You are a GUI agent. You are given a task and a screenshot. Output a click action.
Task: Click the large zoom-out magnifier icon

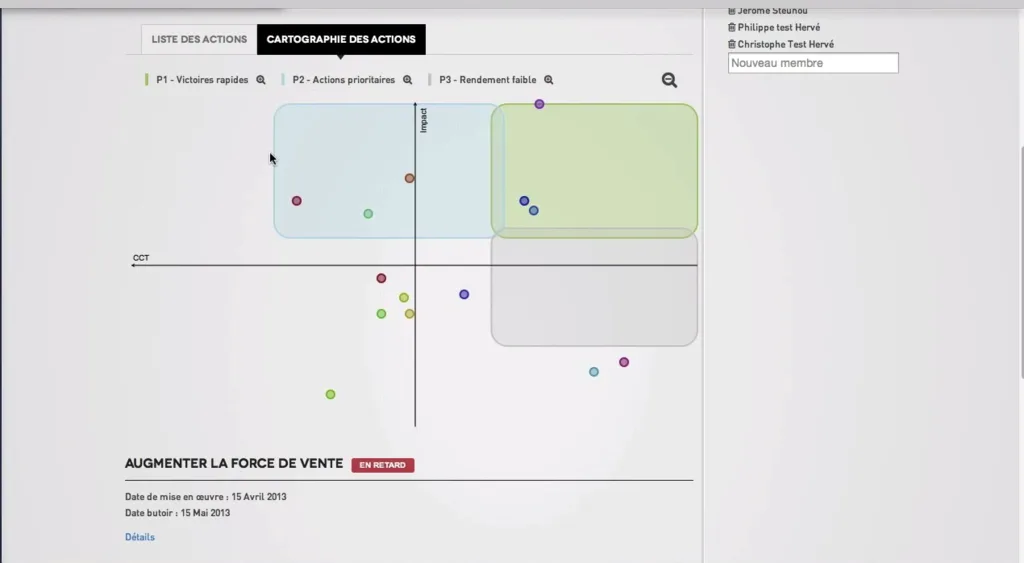[669, 80]
